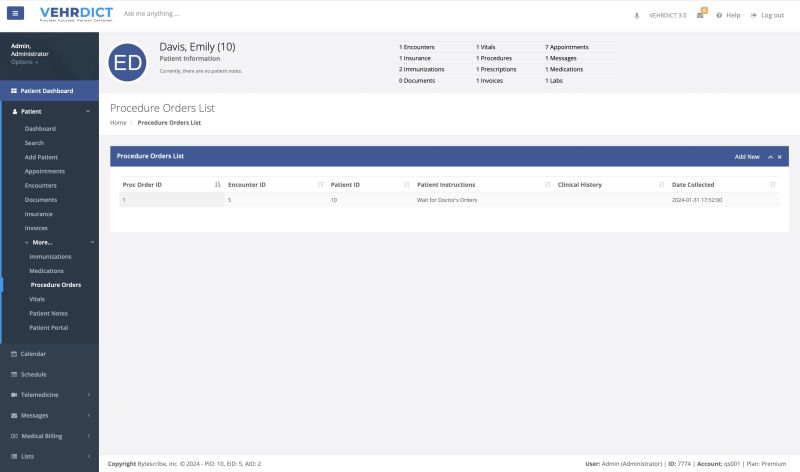
Task: Click the Emily Davis ED avatar
Action: coord(128,62)
